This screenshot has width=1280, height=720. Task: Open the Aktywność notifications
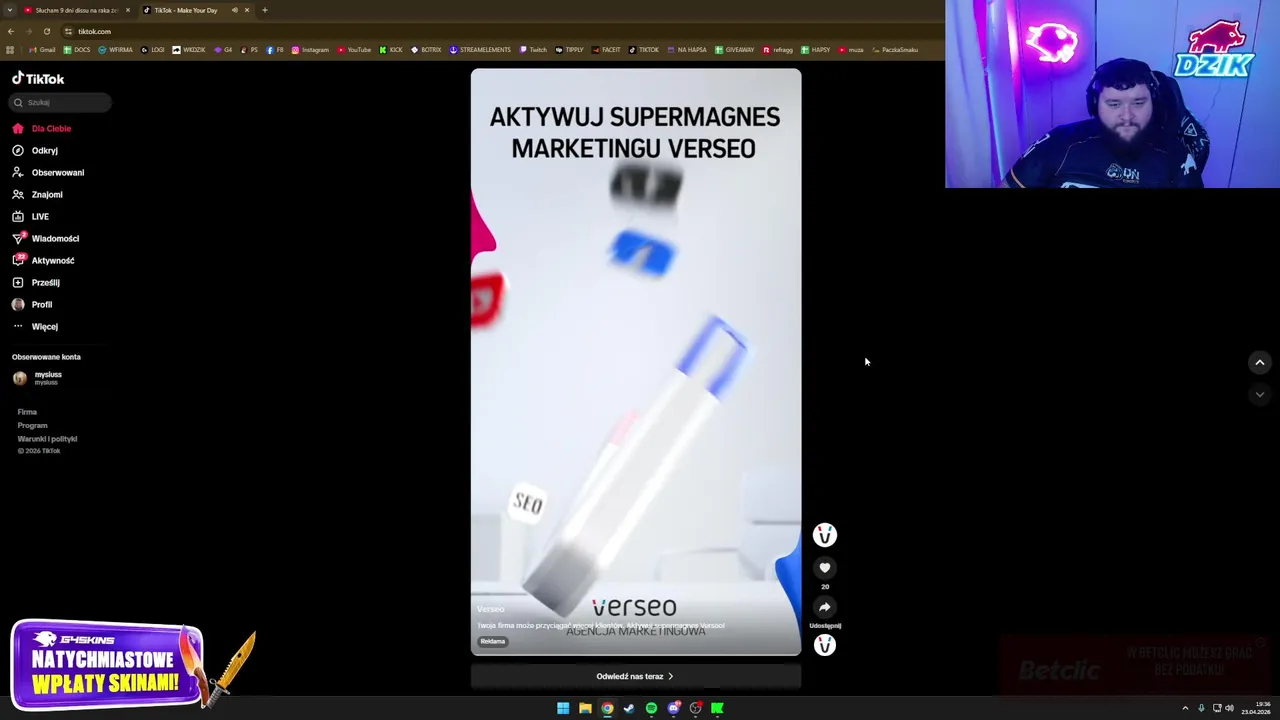tap(43, 260)
